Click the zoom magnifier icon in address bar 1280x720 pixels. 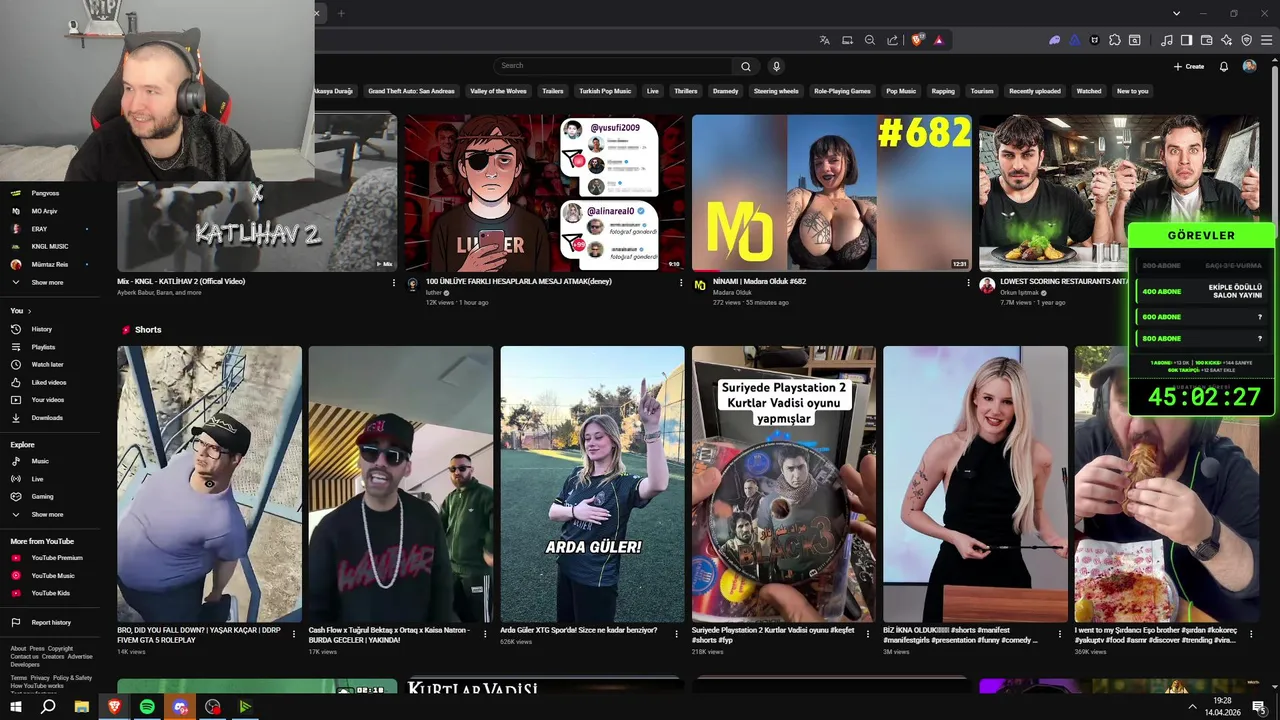click(x=870, y=40)
